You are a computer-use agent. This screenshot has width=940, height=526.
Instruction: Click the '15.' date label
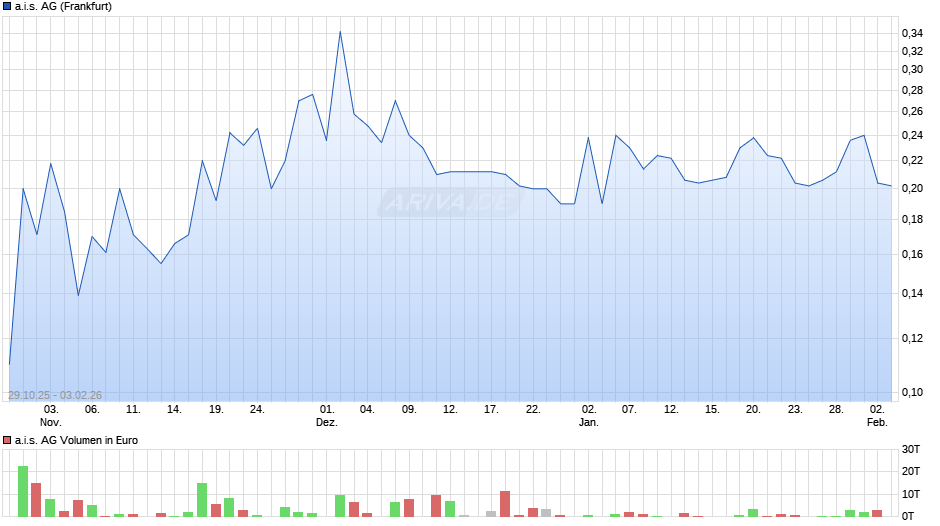tap(712, 410)
